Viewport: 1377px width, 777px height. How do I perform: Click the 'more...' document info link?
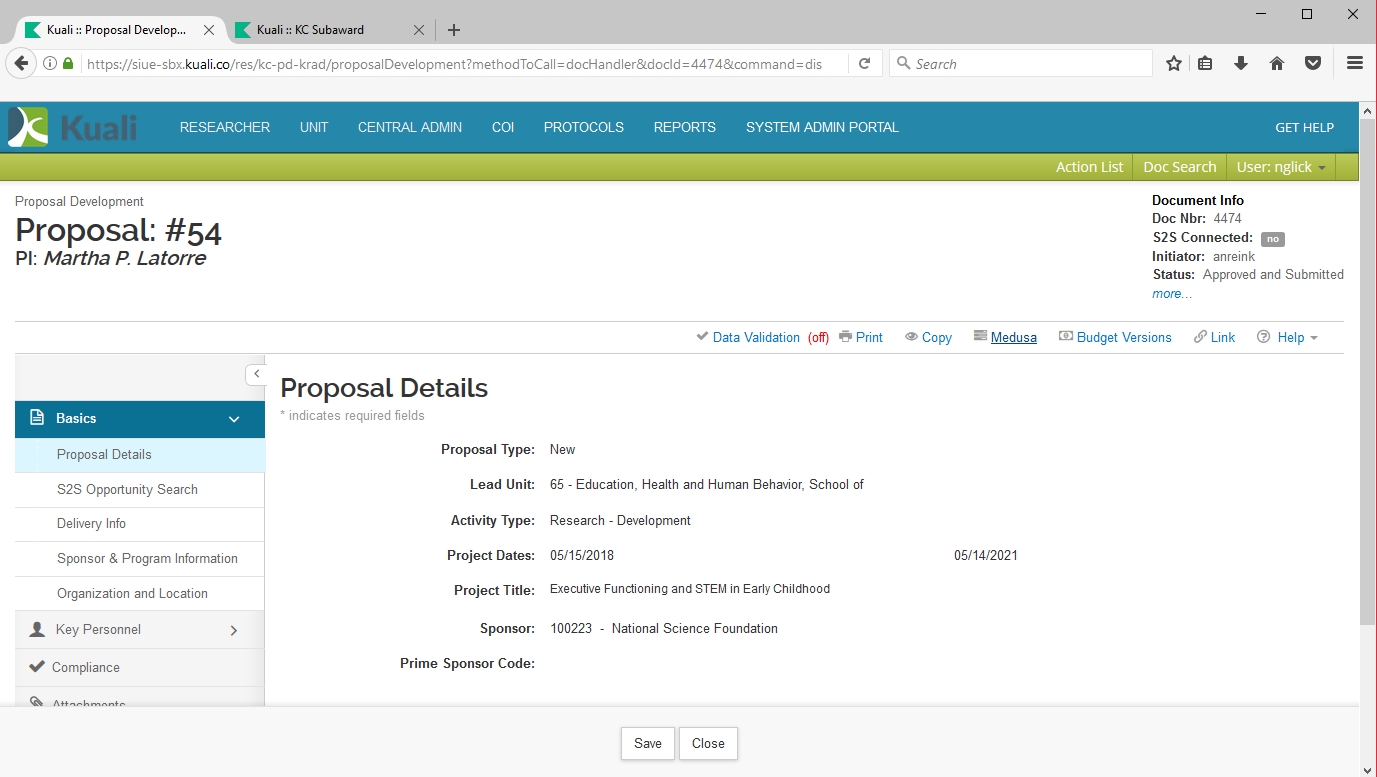point(1171,294)
